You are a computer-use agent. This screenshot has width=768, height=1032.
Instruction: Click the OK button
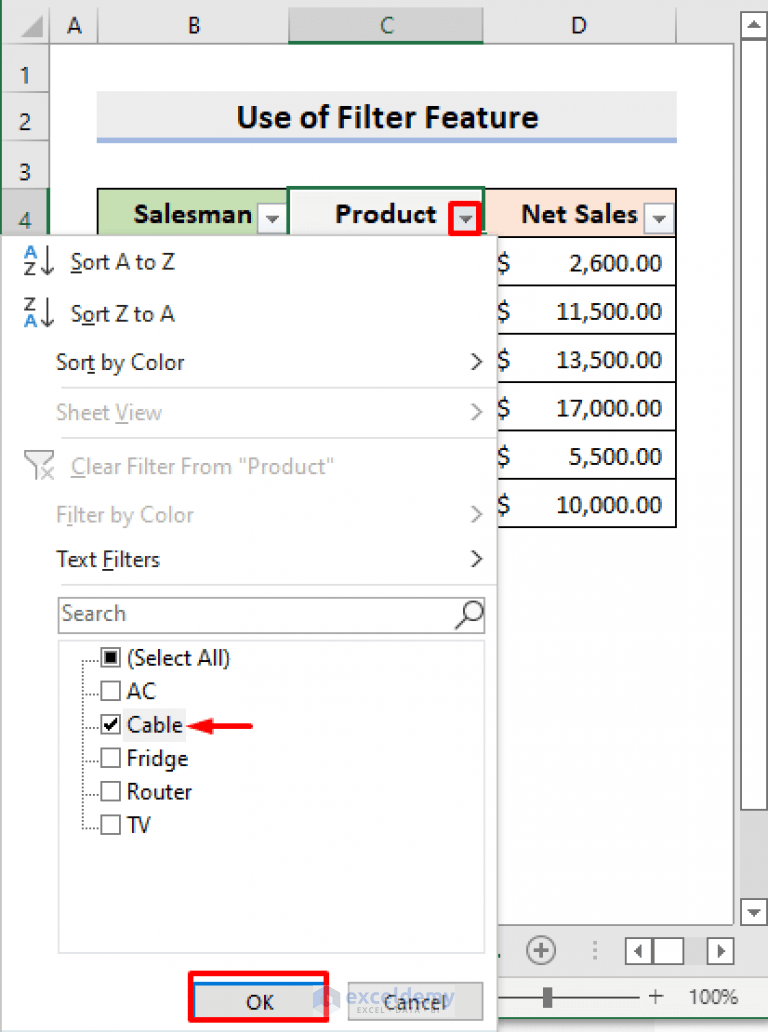pyautogui.click(x=259, y=998)
